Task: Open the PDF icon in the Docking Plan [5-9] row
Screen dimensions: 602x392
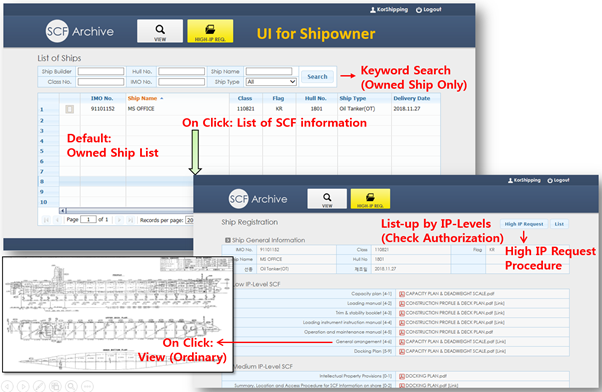Action: tap(402, 351)
